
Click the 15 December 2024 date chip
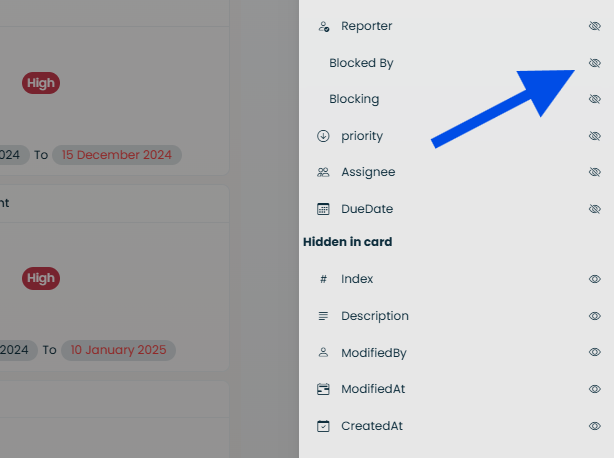(117, 155)
